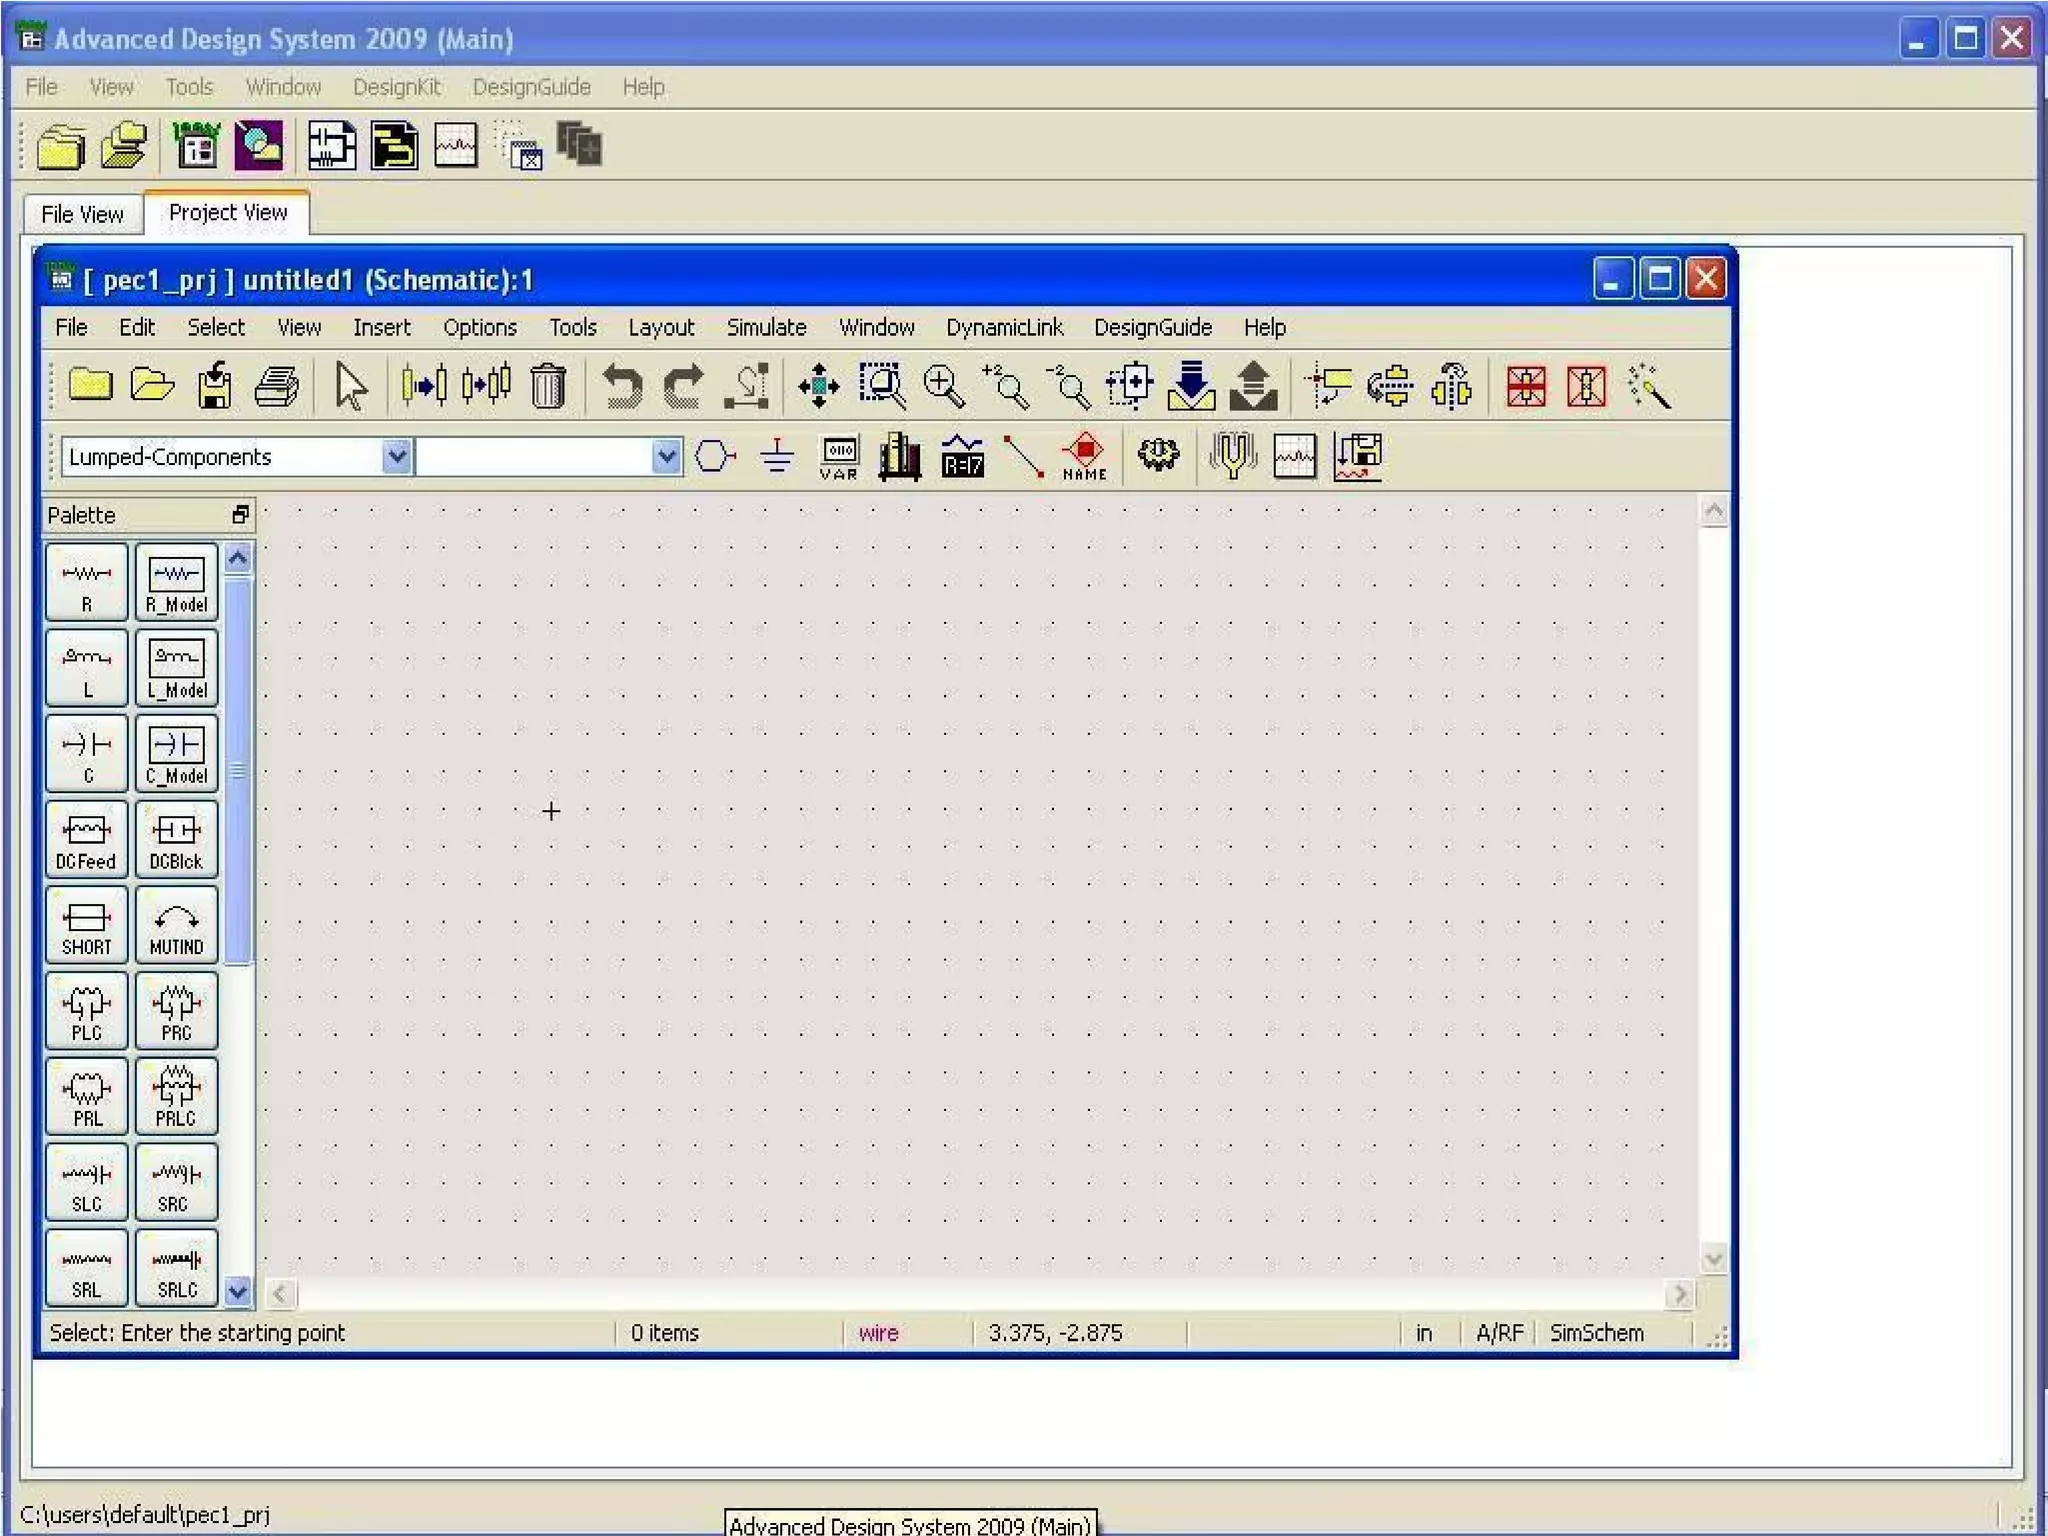Click the Tuning fork icon
Image resolution: width=2048 pixels, height=1536 pixels.
click(x=1232, y=455)
